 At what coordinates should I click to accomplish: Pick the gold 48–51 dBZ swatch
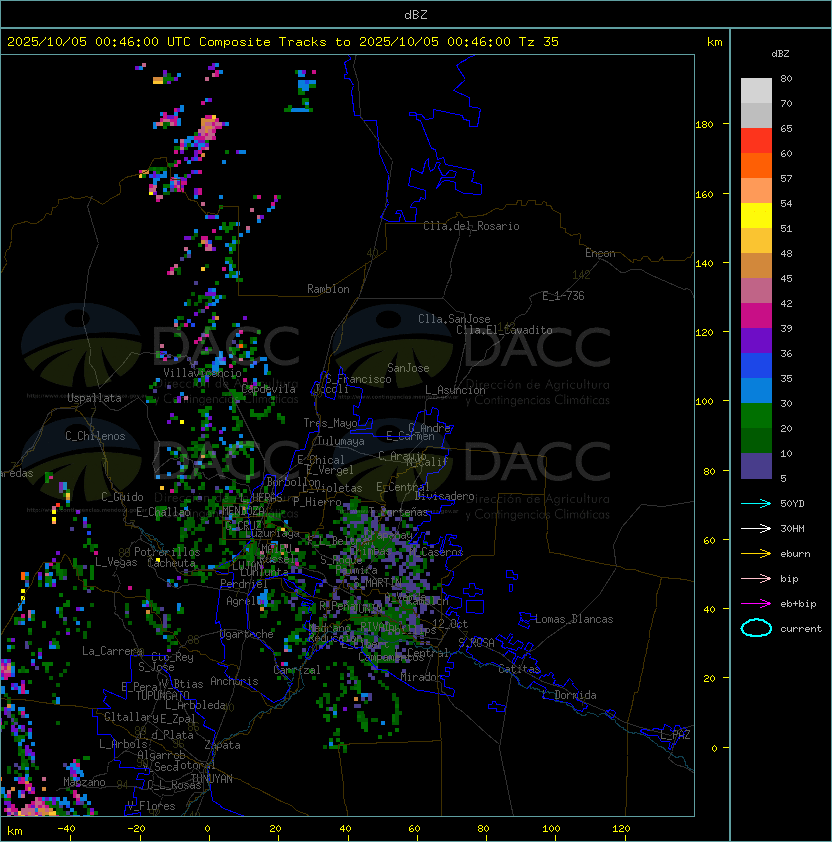tap(756, 241)
